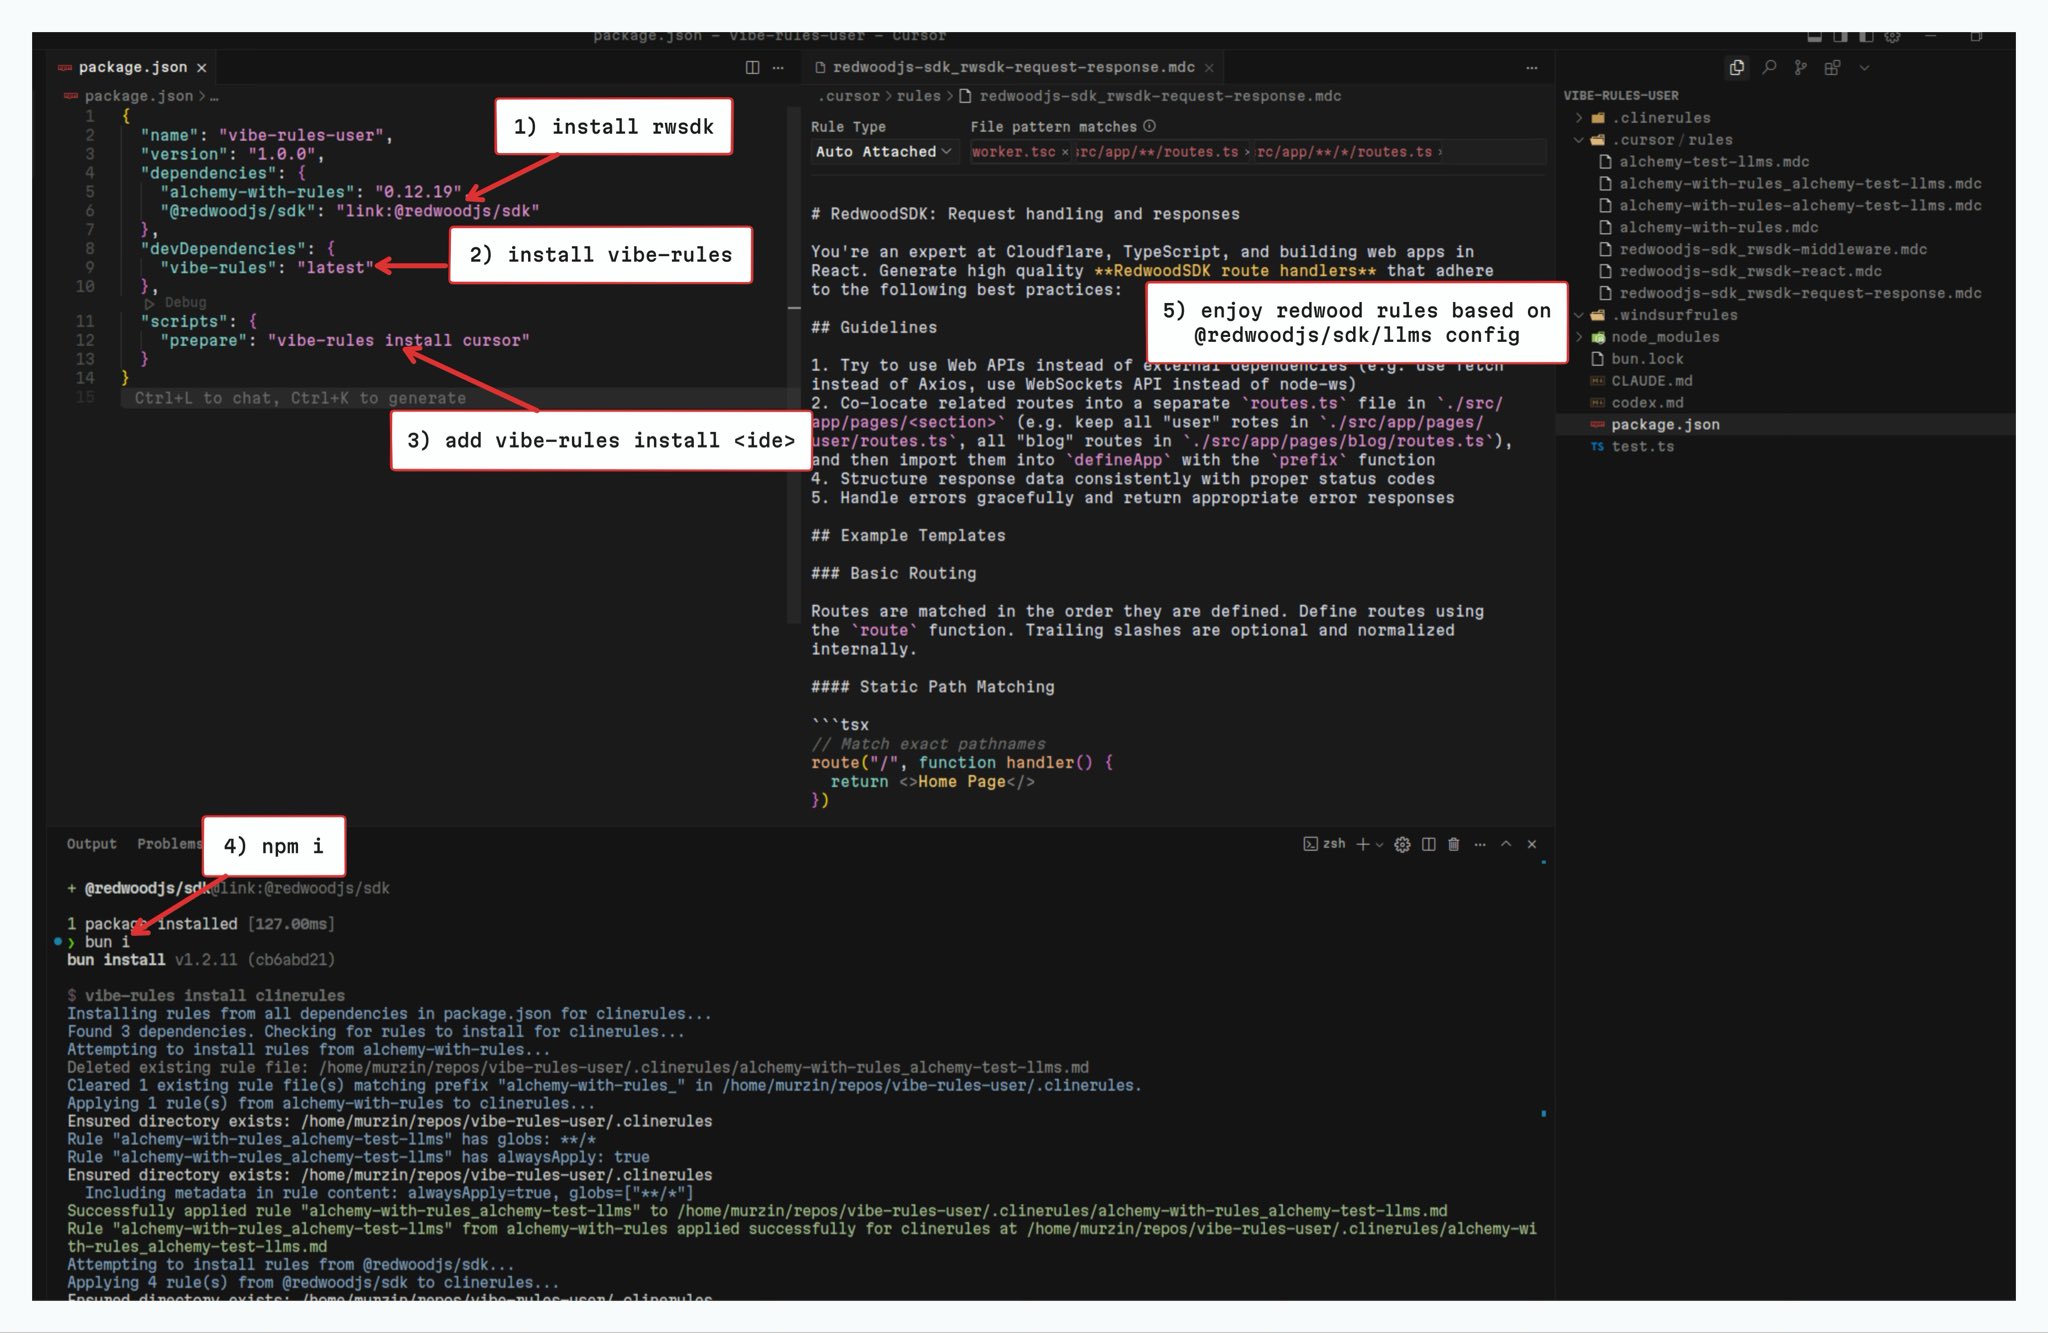The width and height of the screenshot is (2048, 1333).
Task: Open the Rule Type dropdown Auto Attached
Action: [883, 152]
